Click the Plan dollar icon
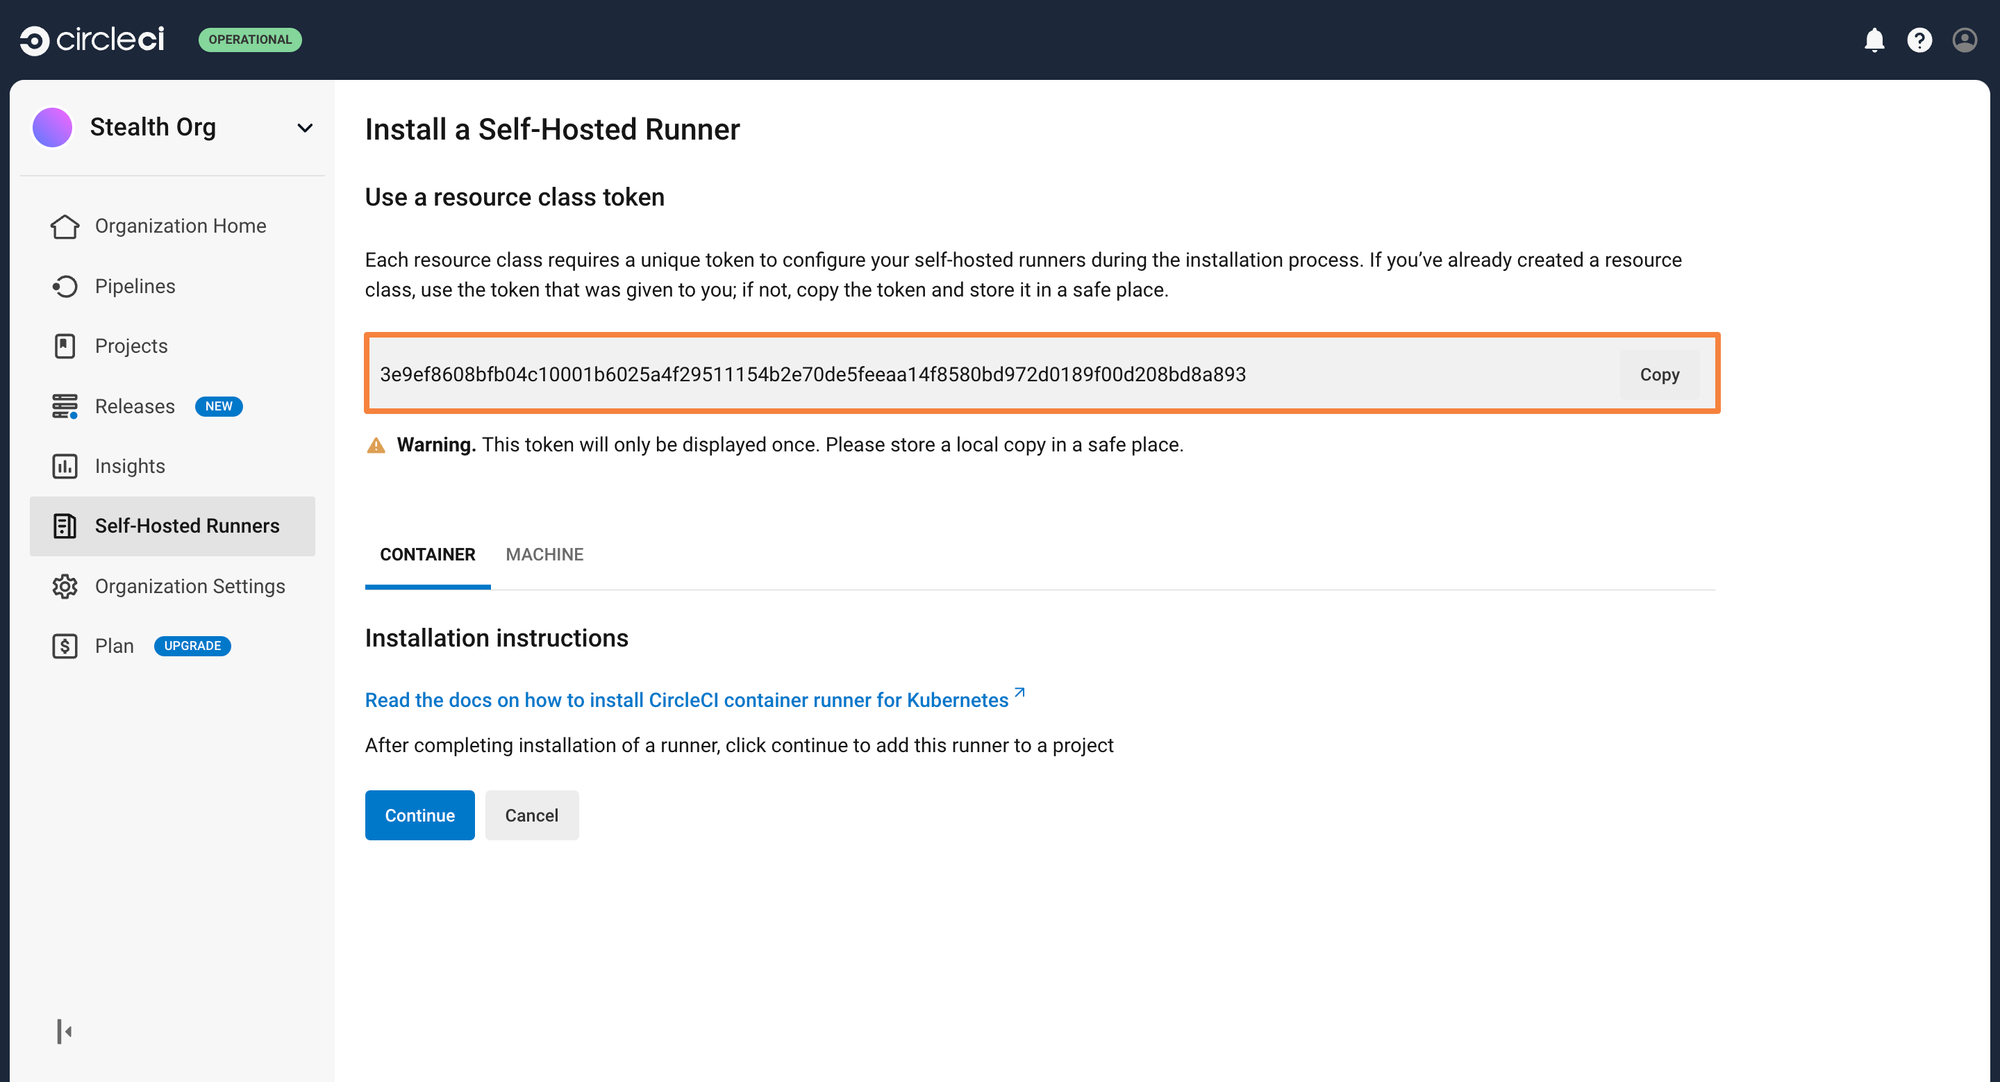This screenshot has height=1082, width=2000. [65, 646]
